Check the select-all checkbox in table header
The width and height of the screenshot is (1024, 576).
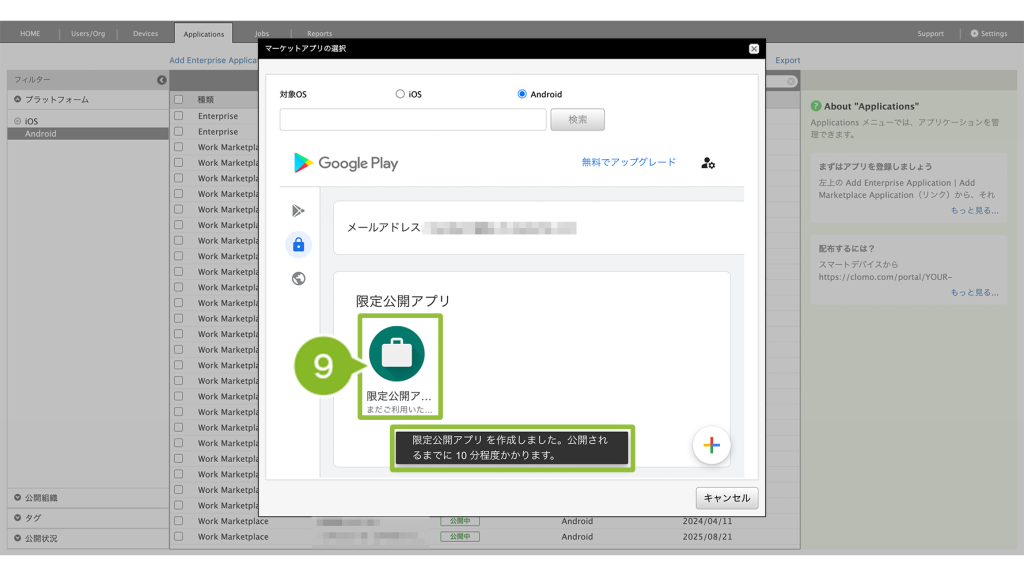tap(179, 100)
